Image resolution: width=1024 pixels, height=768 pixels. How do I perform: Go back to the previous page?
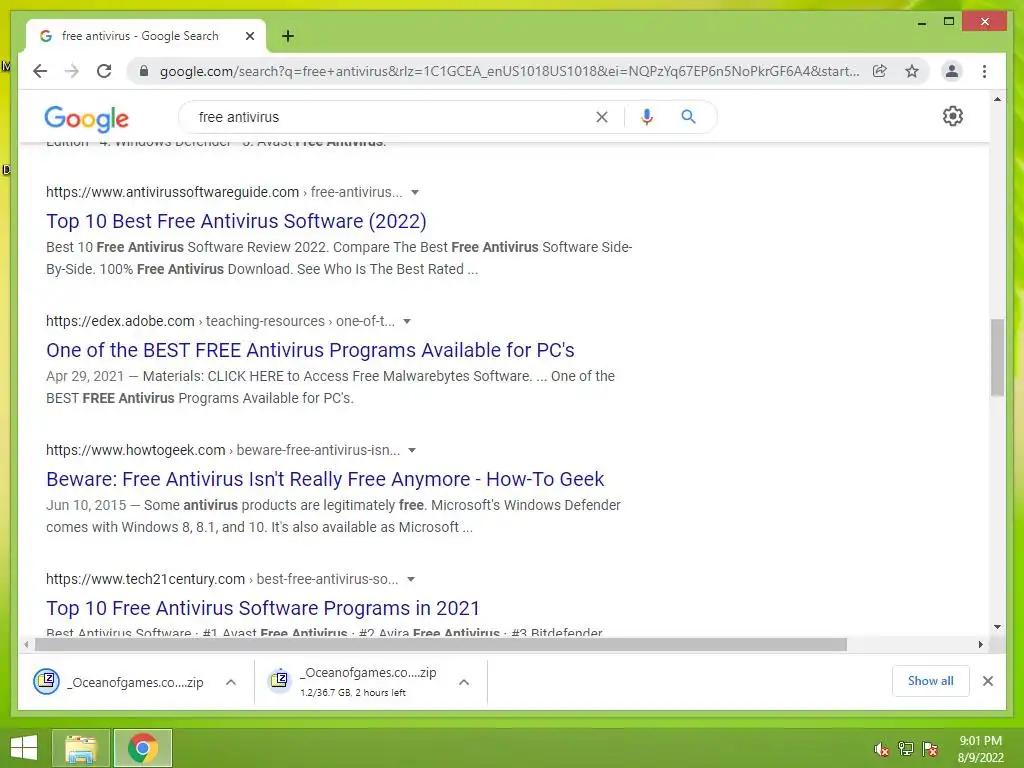[40, 71]
